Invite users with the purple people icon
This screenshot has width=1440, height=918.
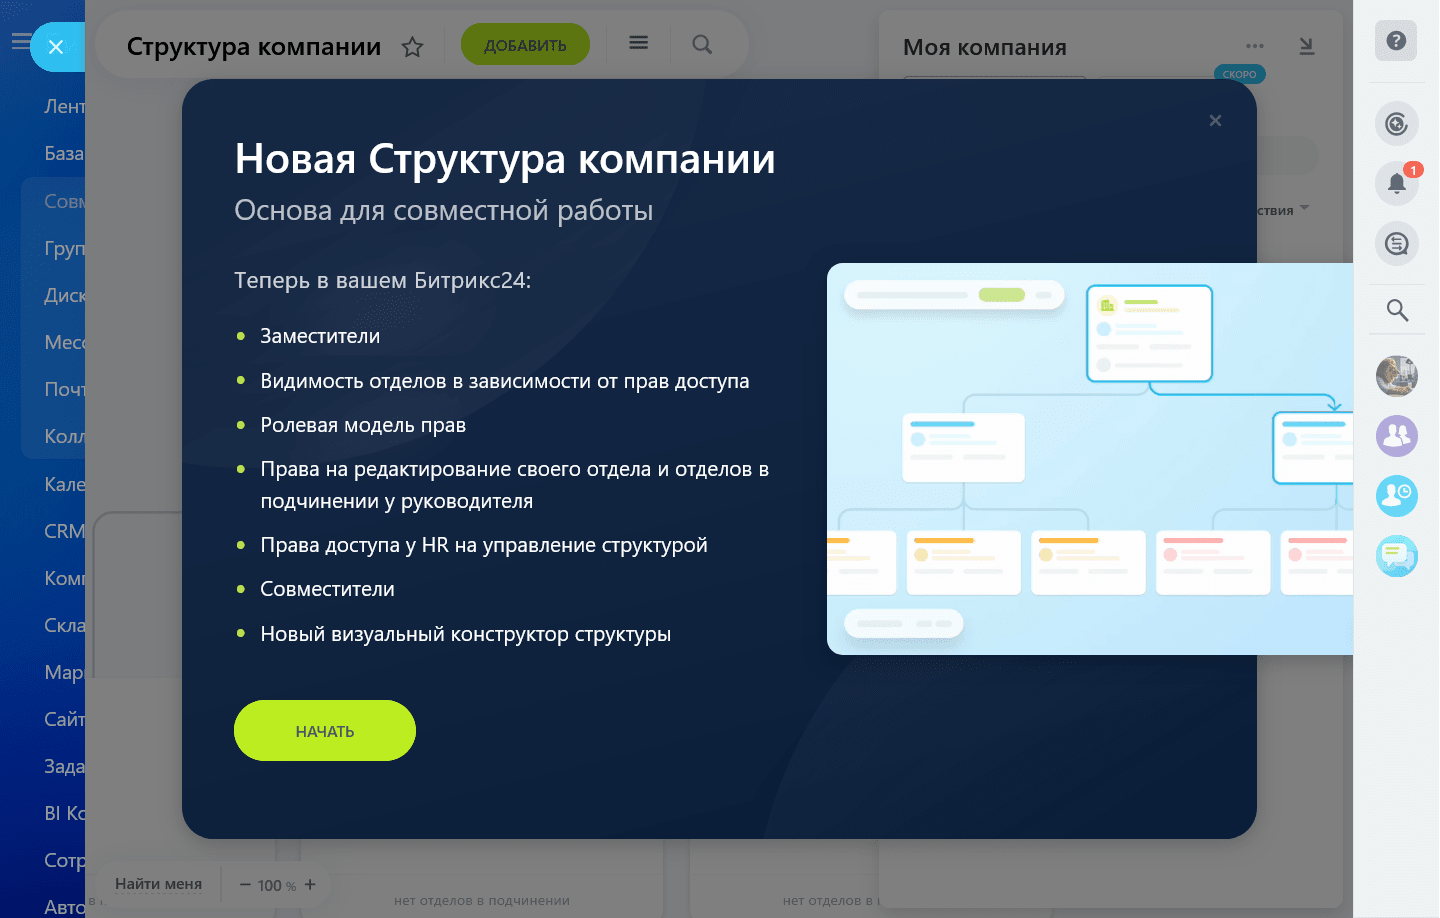tap(1396, 436)
